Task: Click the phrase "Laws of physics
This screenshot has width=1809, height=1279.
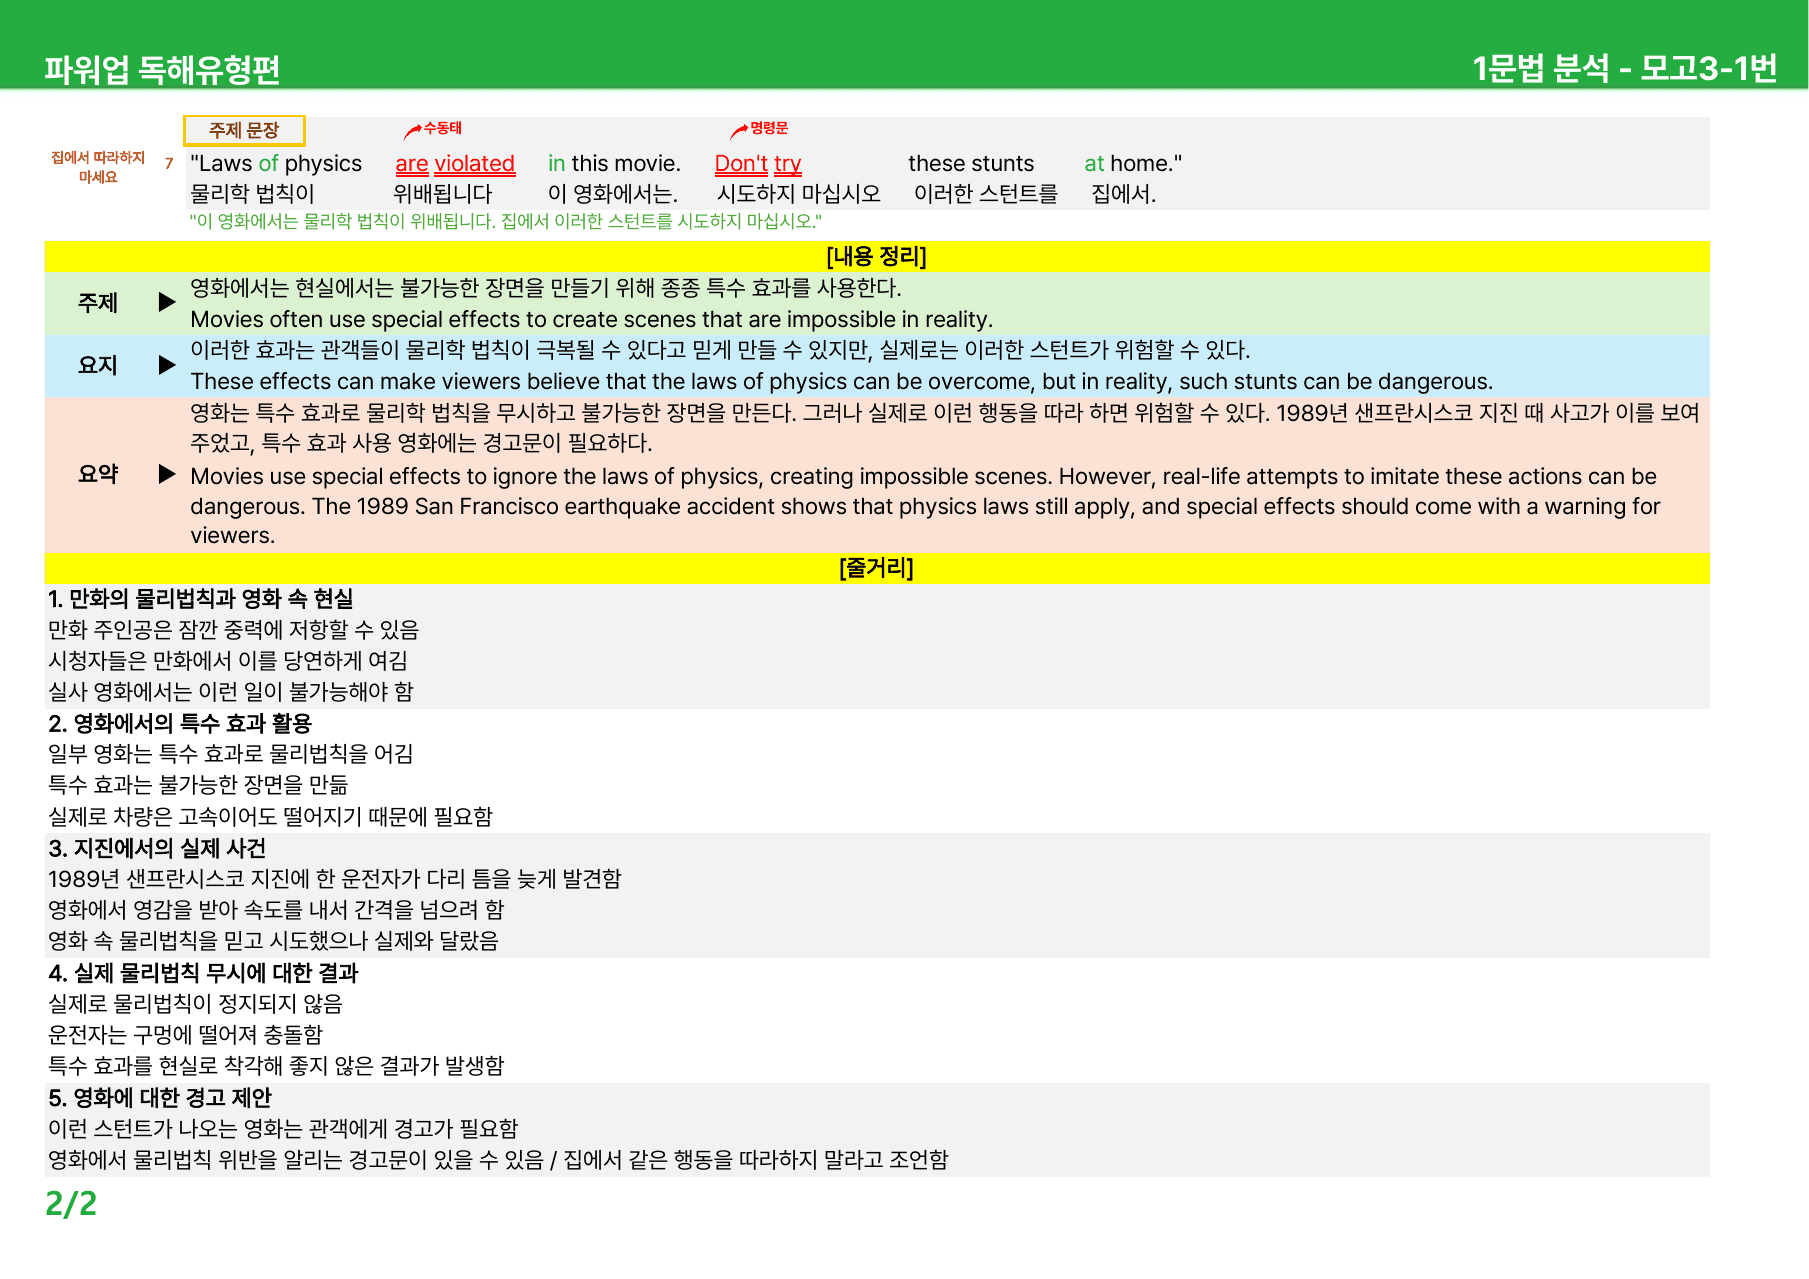Action: click(276, 163)
